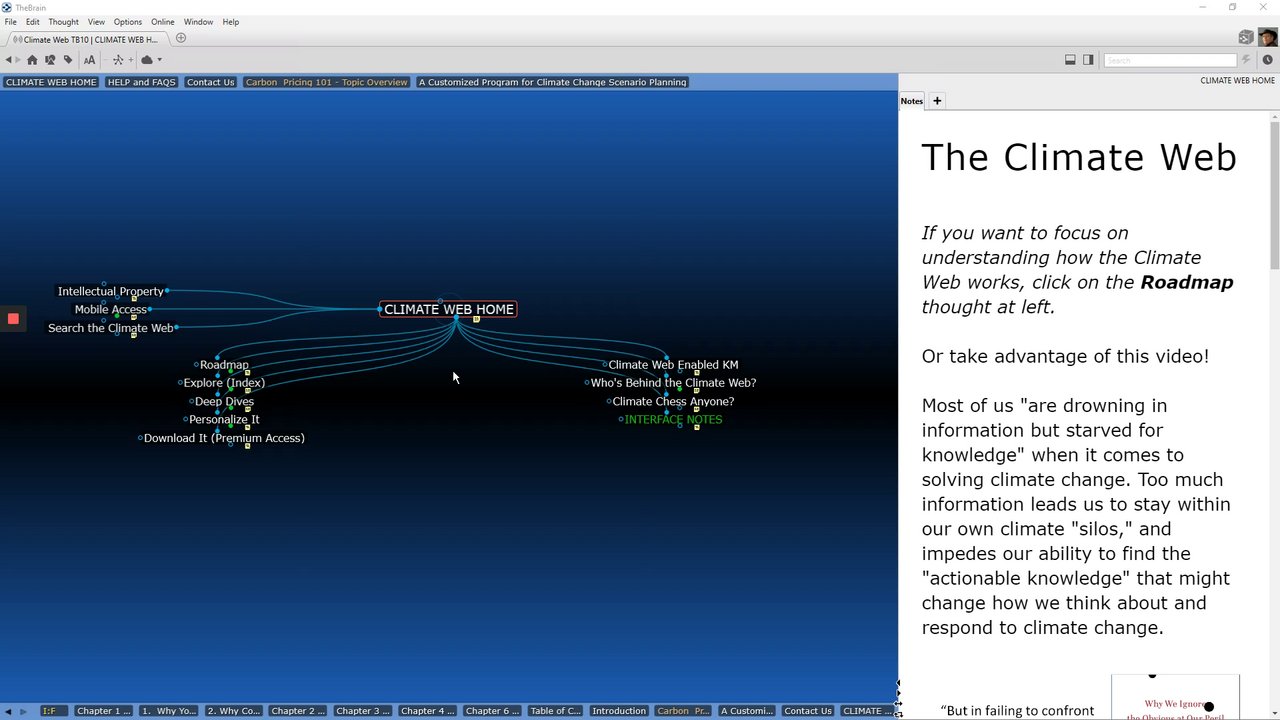
Task: Open the Roadmap thought
Action: (224, 365)
